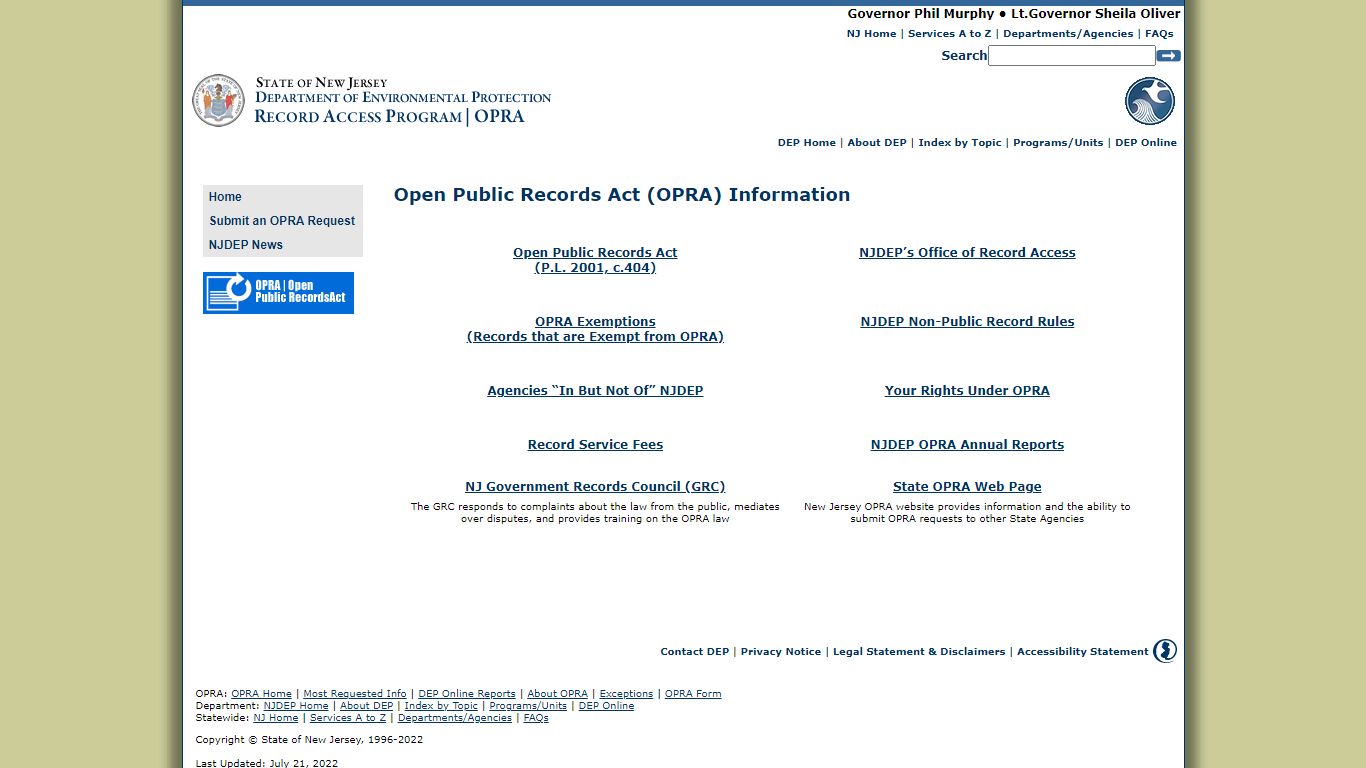Open Your Rights Under OPRA link
Viewport: 1366px width, 768px height.
pos(967,391)
